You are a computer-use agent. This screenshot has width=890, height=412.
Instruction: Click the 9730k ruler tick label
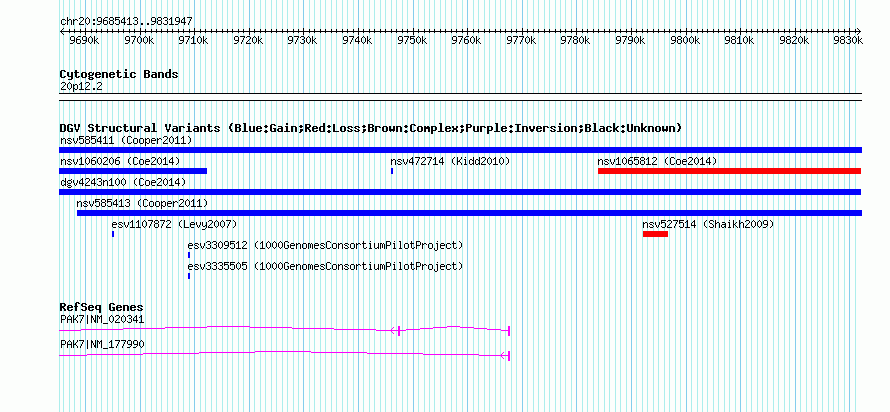click(303, 40)
